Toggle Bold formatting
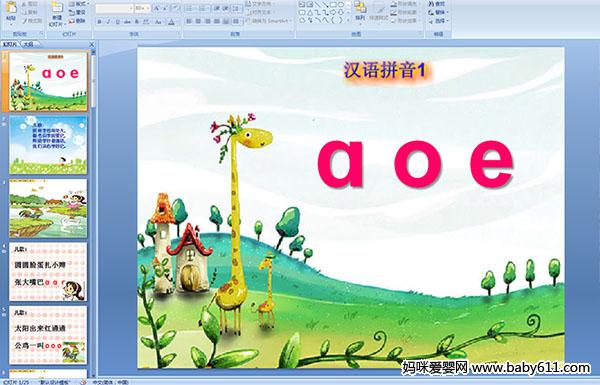This screenshot has height=385, width=600. tap(100, 22)
